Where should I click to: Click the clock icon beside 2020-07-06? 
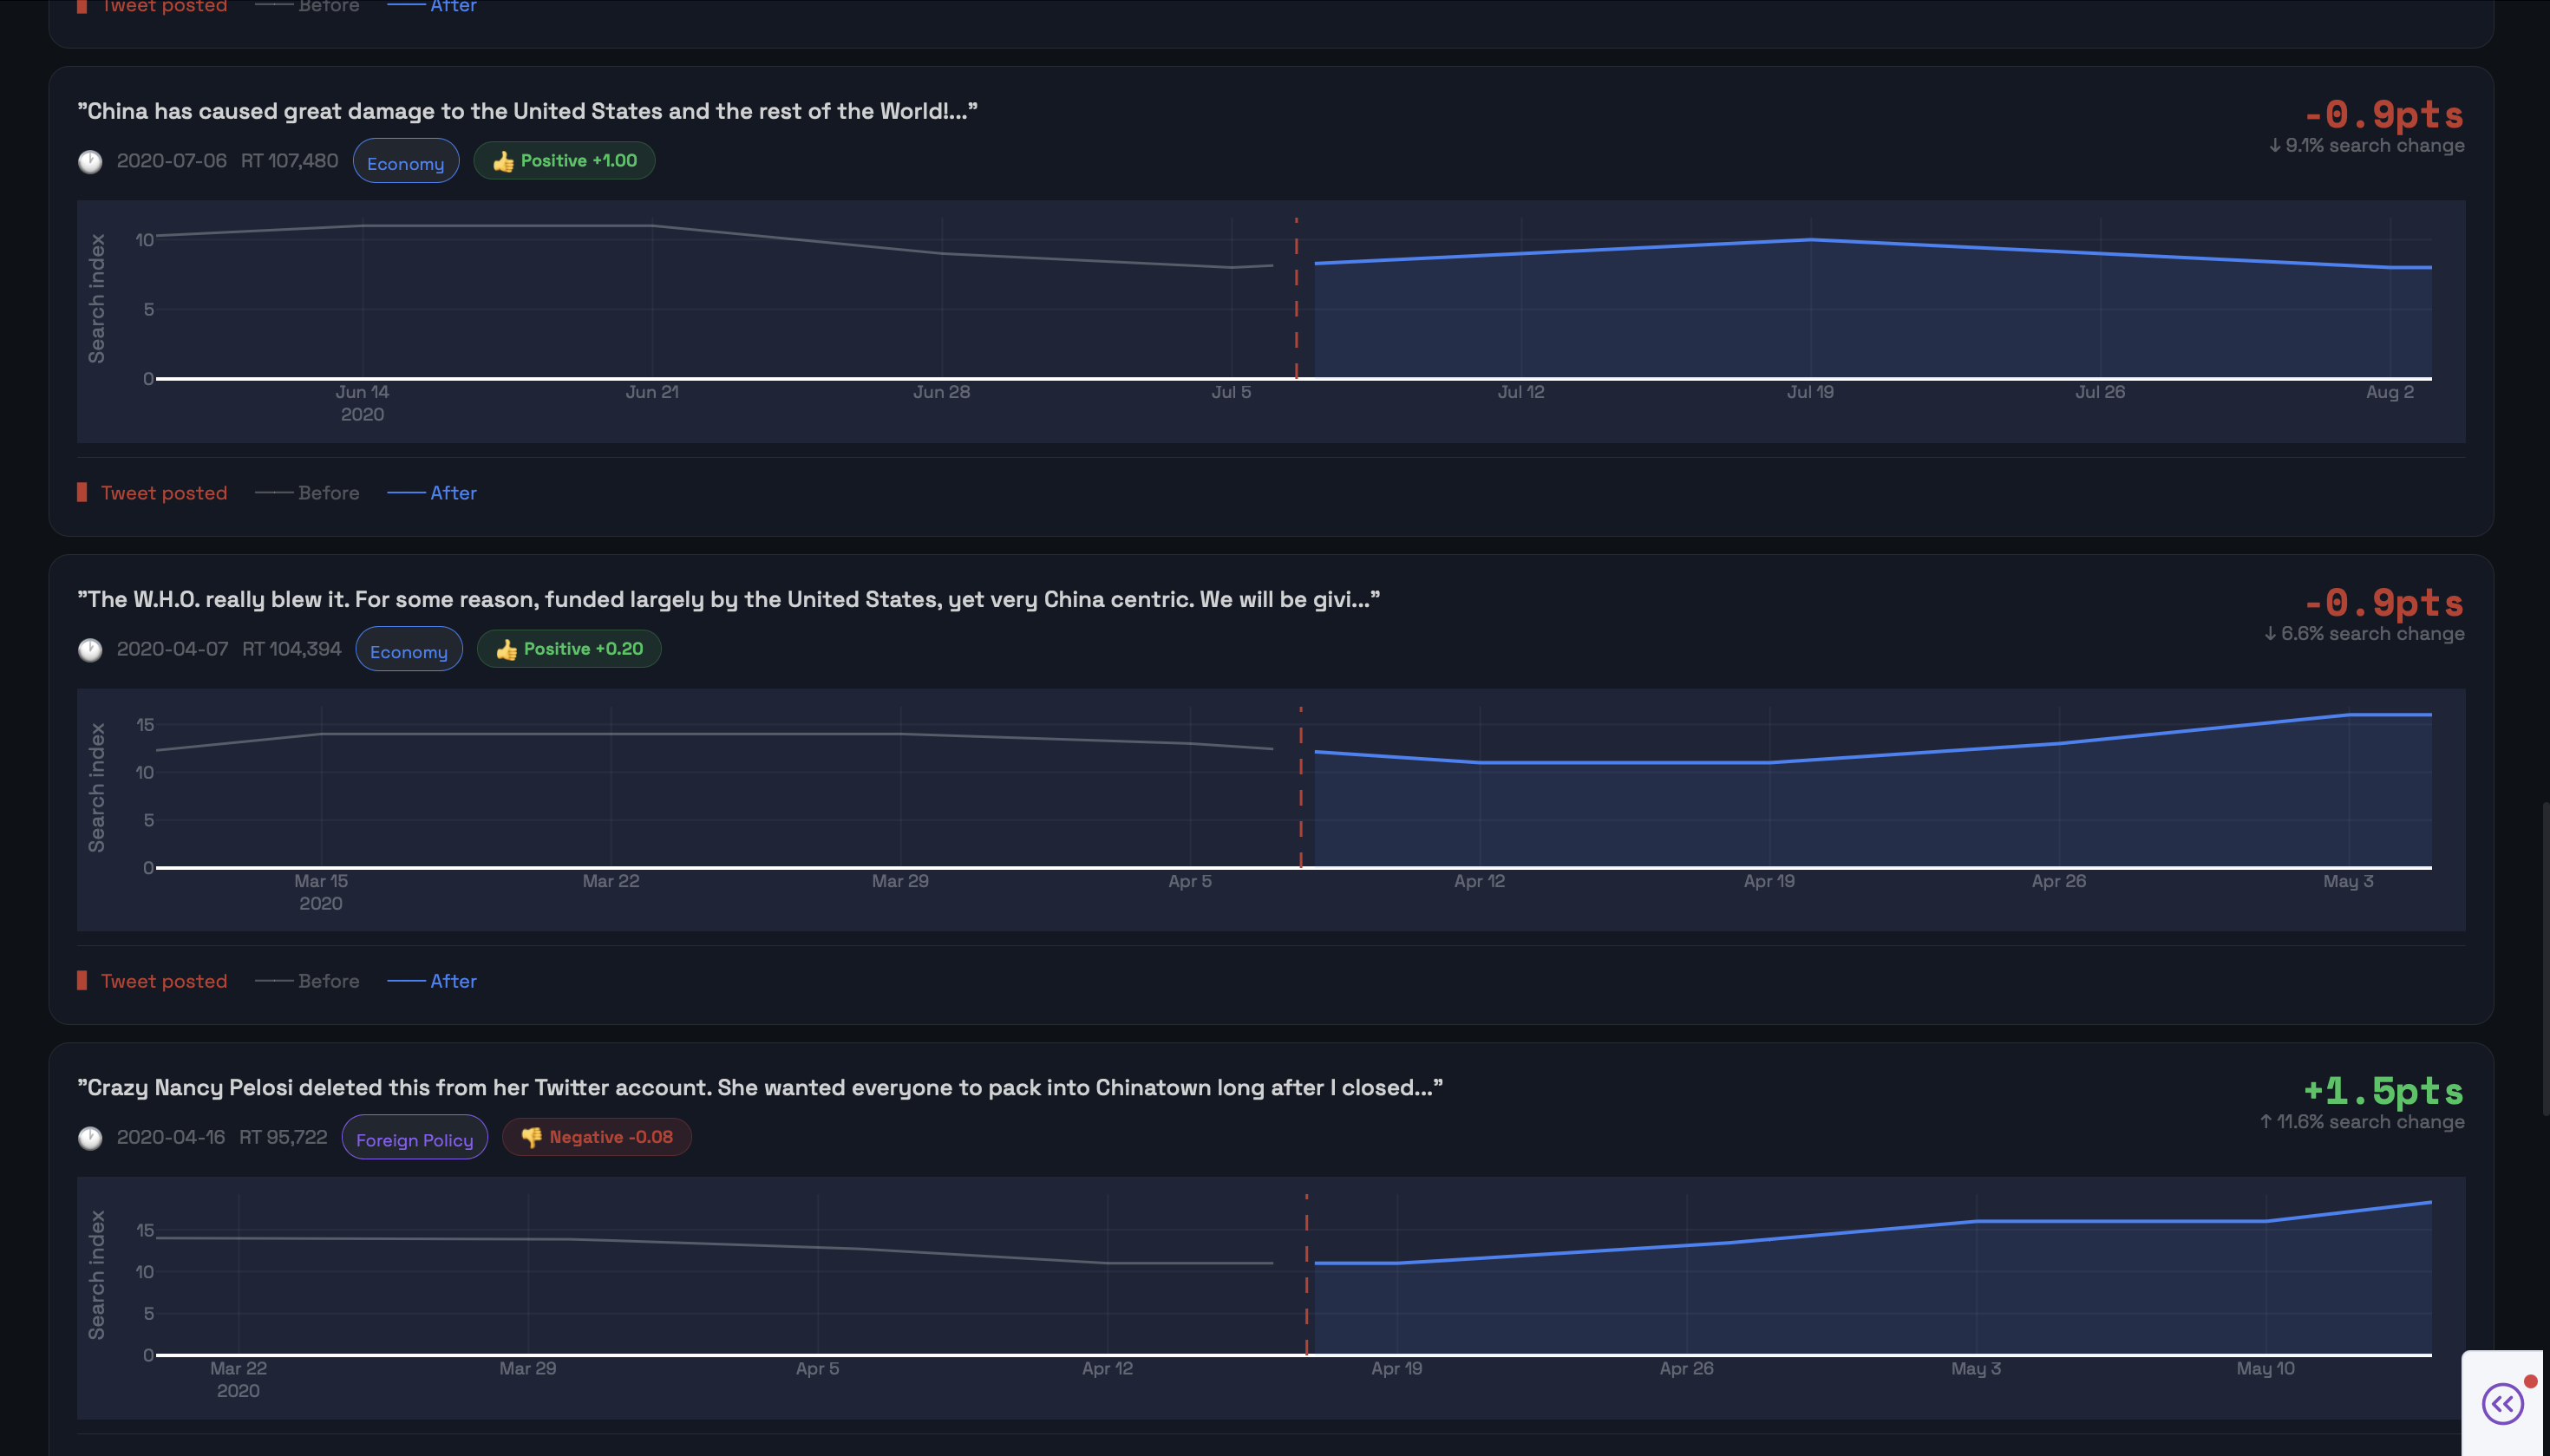(x=90, y=161)
